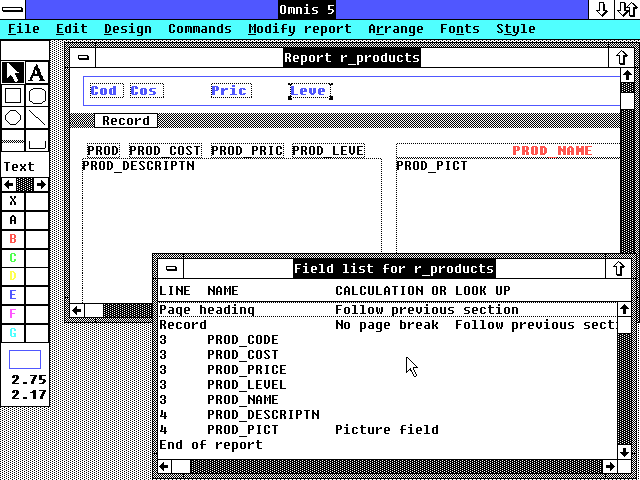Open the File menu
The width and height of the screenshot is (640, 480).
[24, 29]
